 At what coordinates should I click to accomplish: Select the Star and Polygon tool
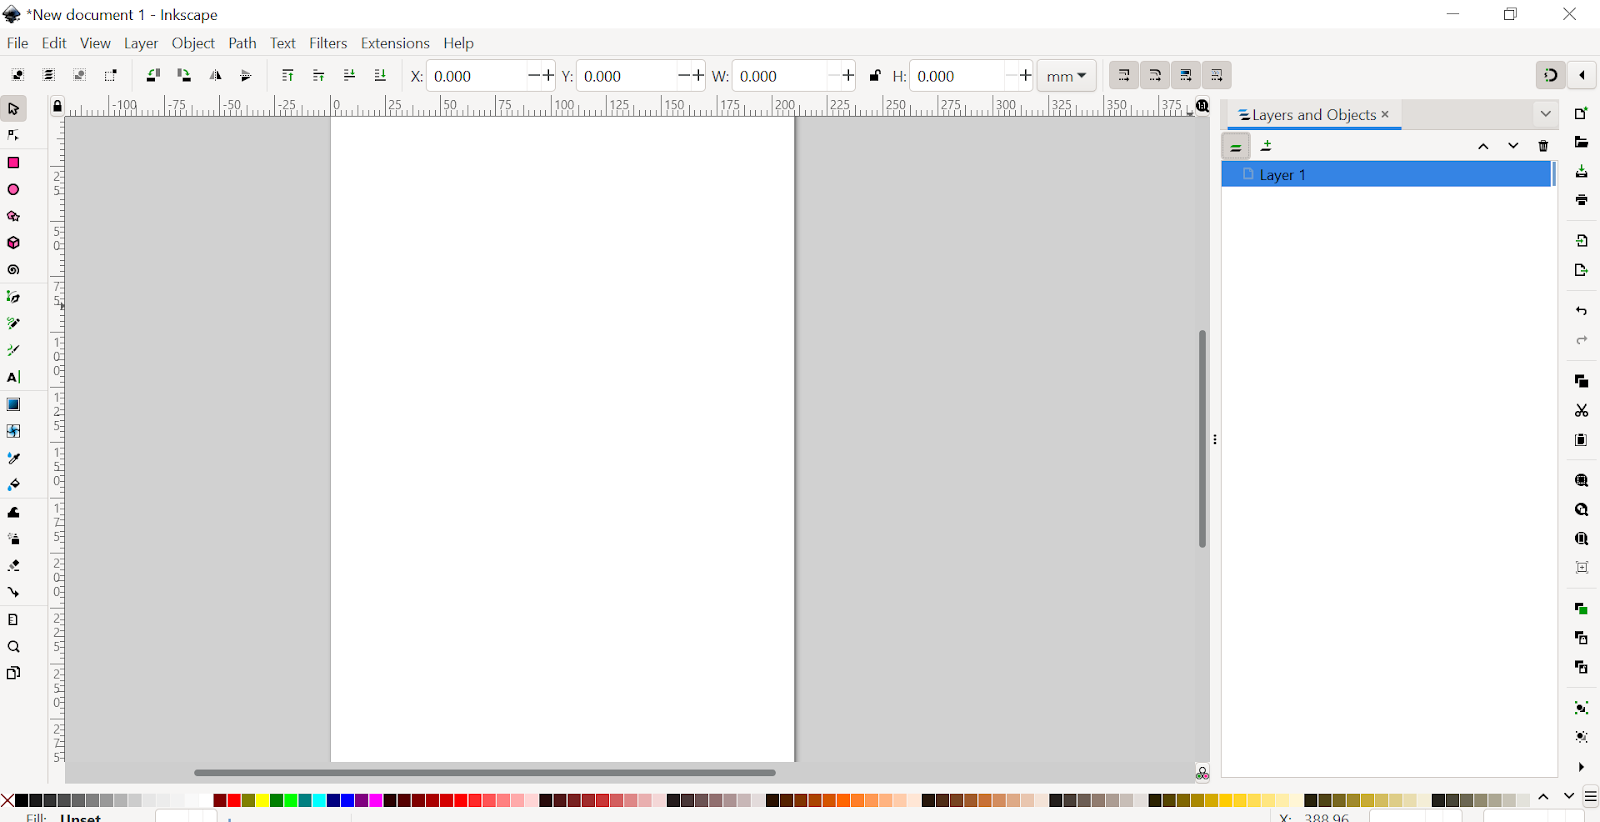pyautogui.click(x=14, y=216)
